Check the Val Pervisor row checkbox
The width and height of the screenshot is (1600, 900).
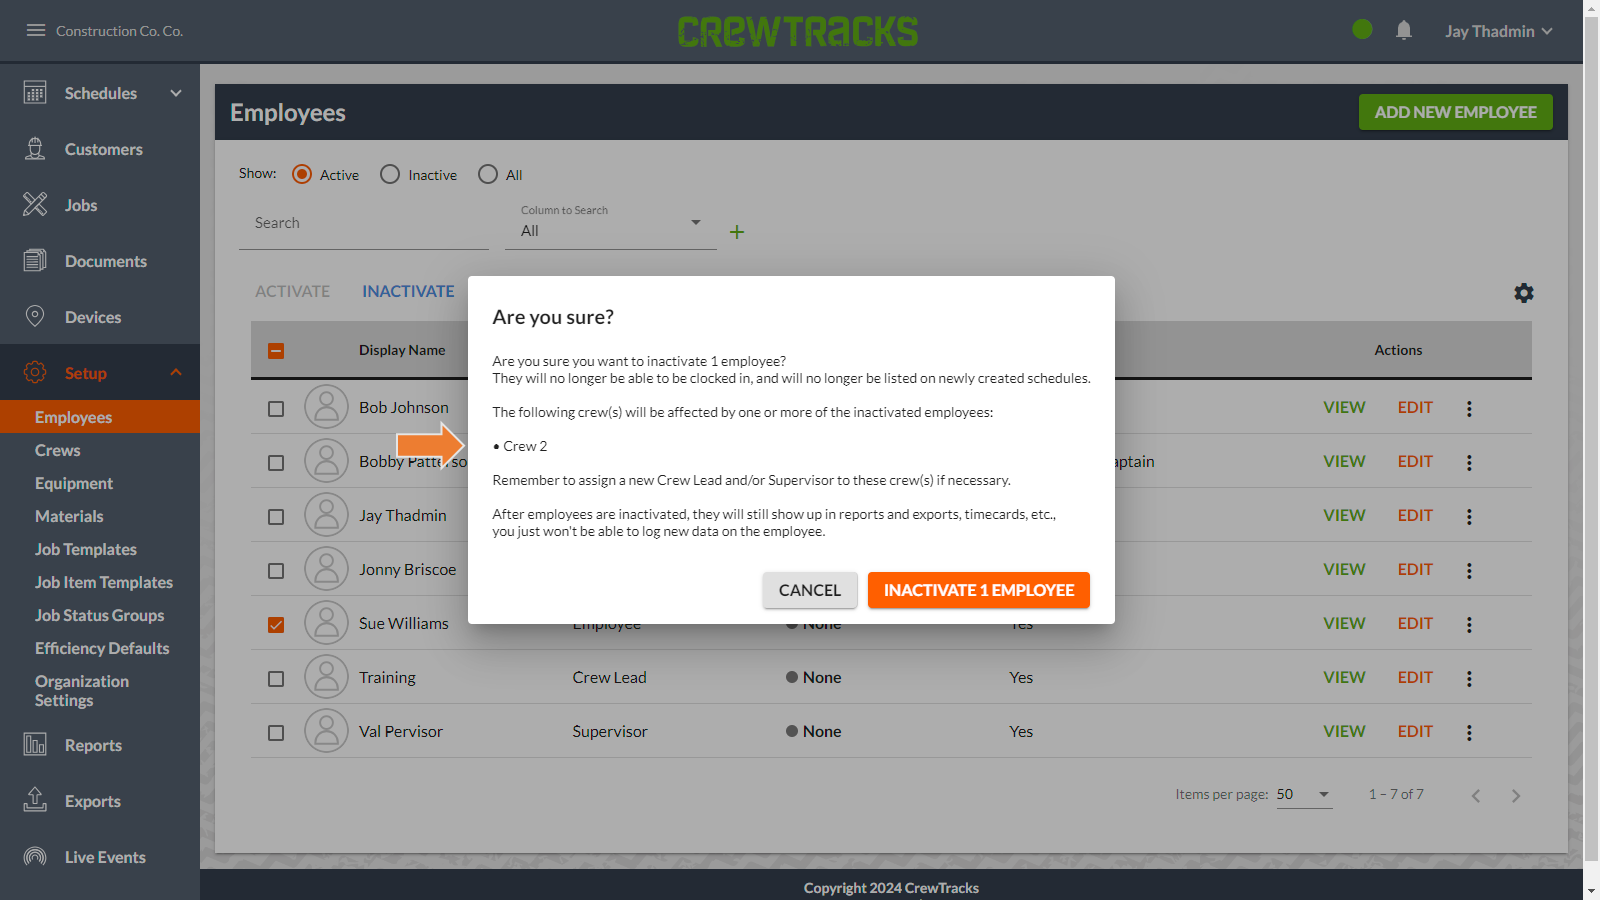[276, 733]
